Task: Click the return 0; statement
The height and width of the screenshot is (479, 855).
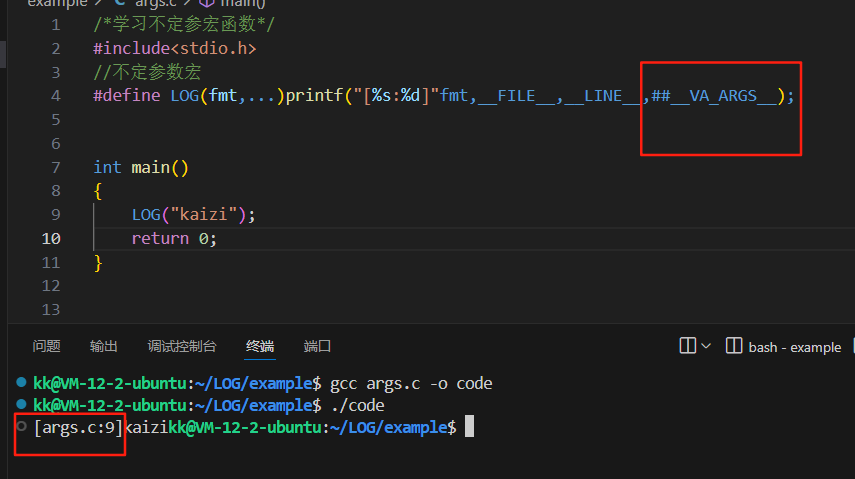Action: pyautogui.click(x=174, y=238)
